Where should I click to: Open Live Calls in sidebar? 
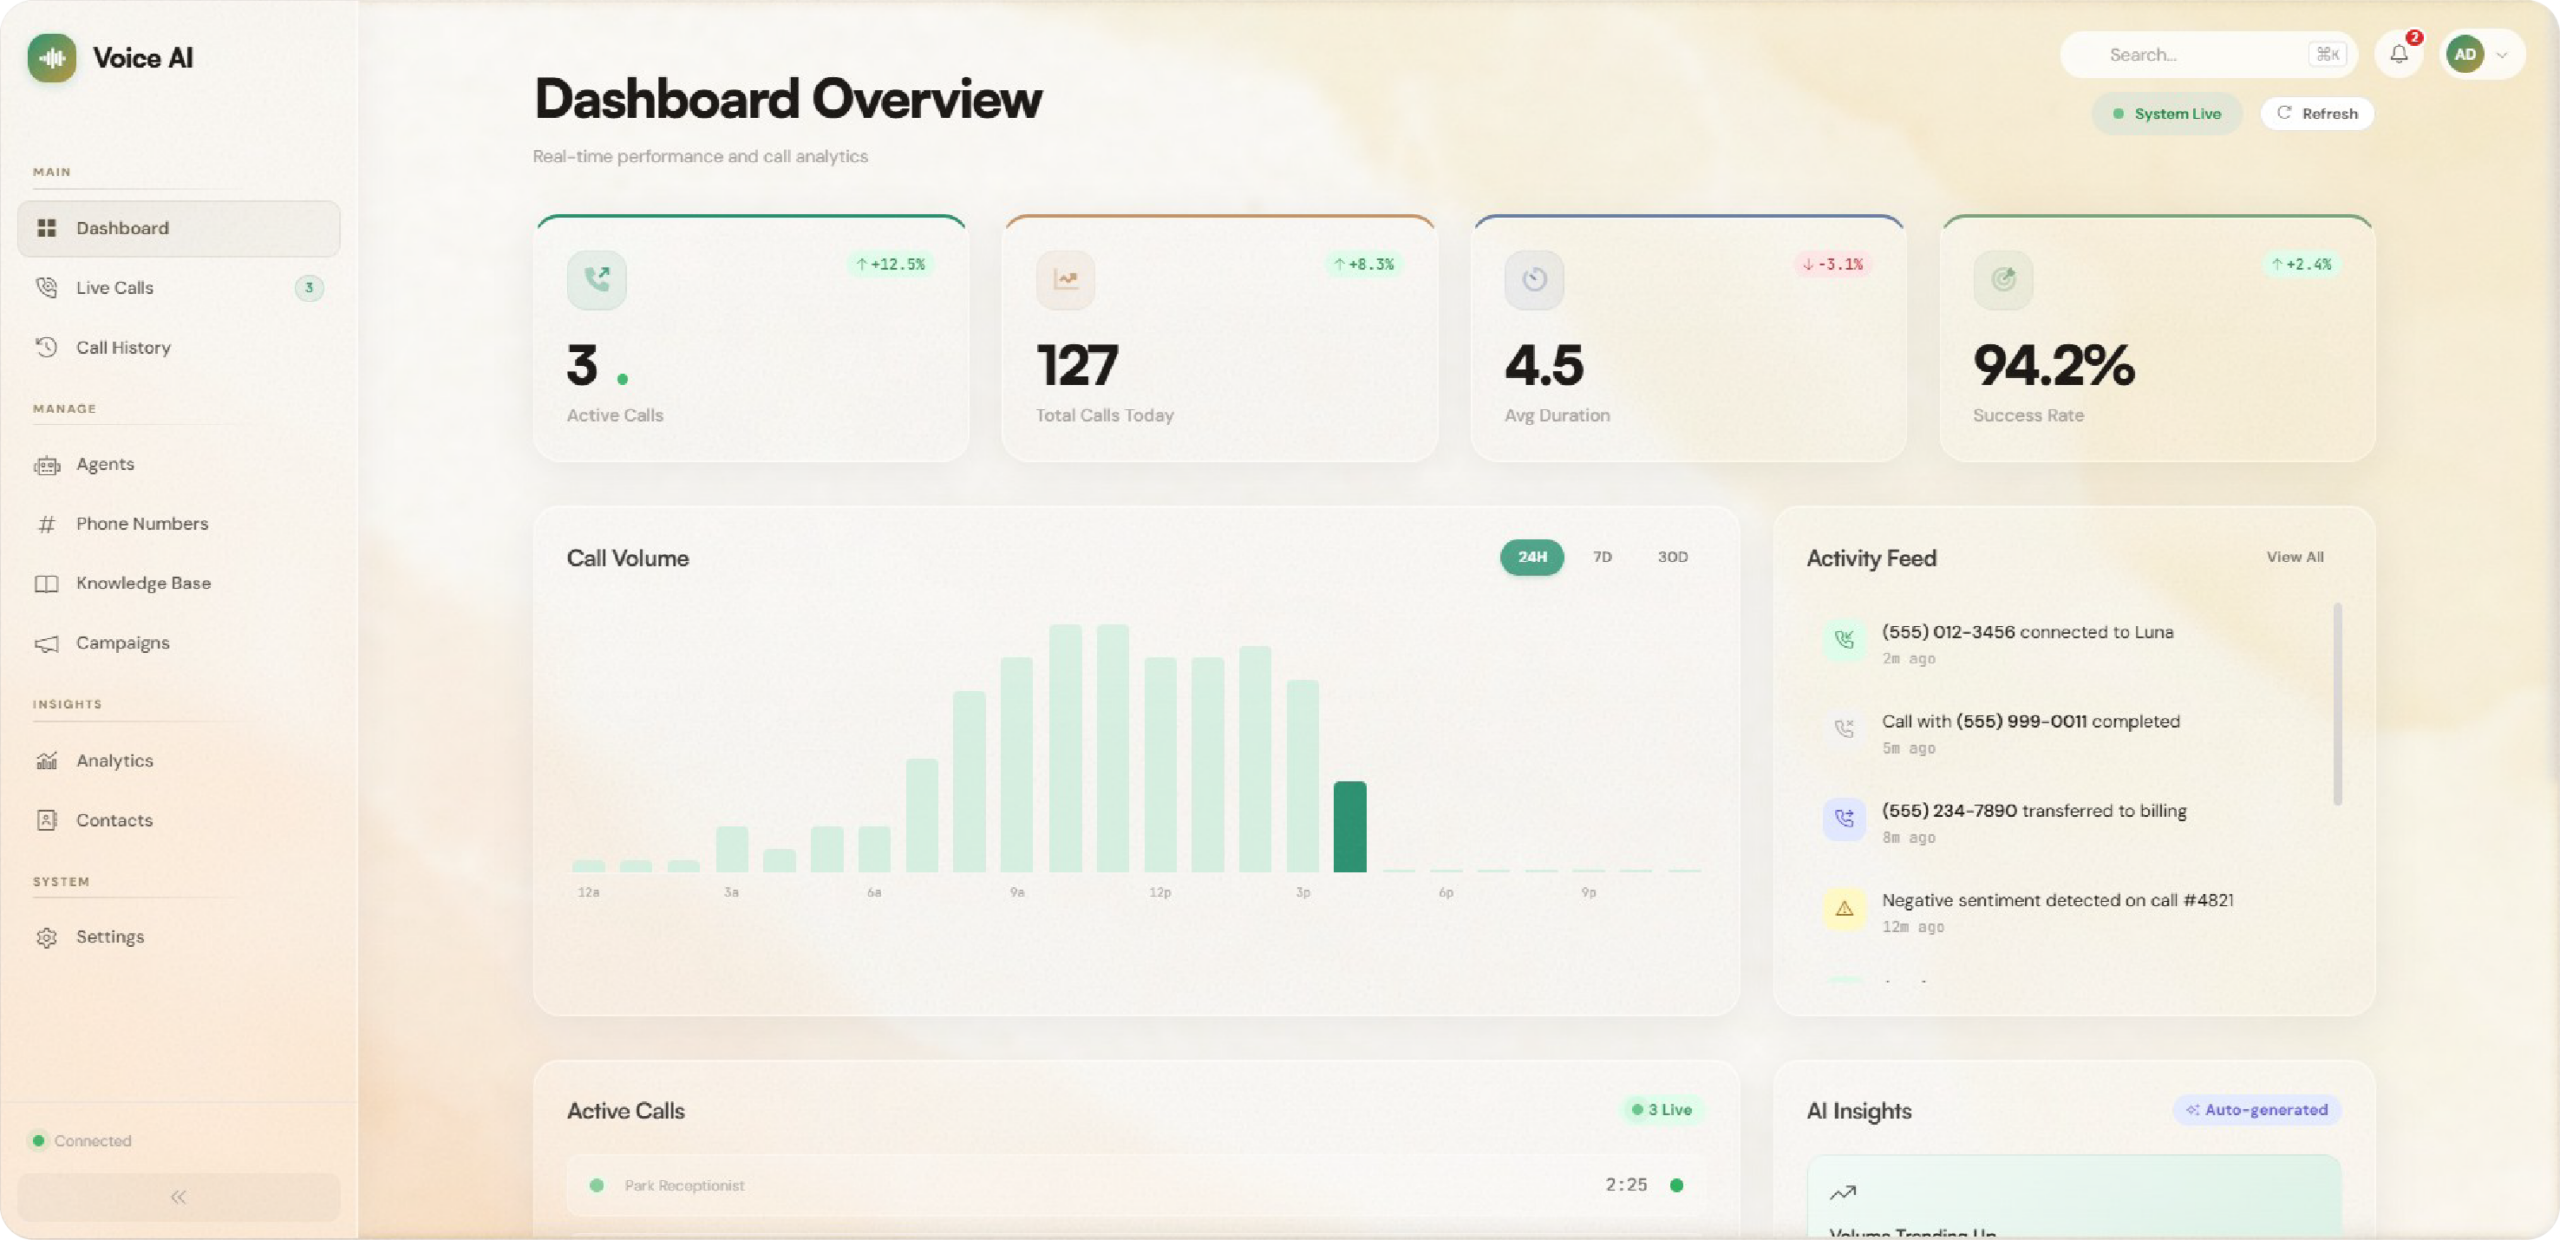pyautogui.click(x=115, y=288)
